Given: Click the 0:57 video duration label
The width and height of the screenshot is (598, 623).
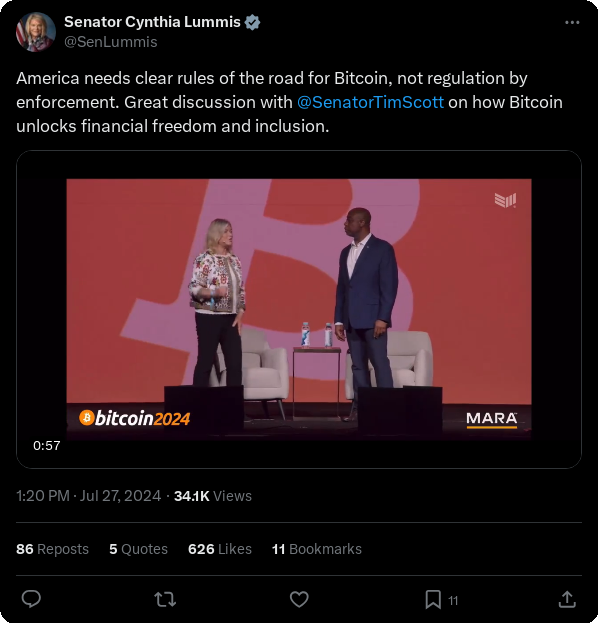Looking at the screenshot, I should [47, 445].
